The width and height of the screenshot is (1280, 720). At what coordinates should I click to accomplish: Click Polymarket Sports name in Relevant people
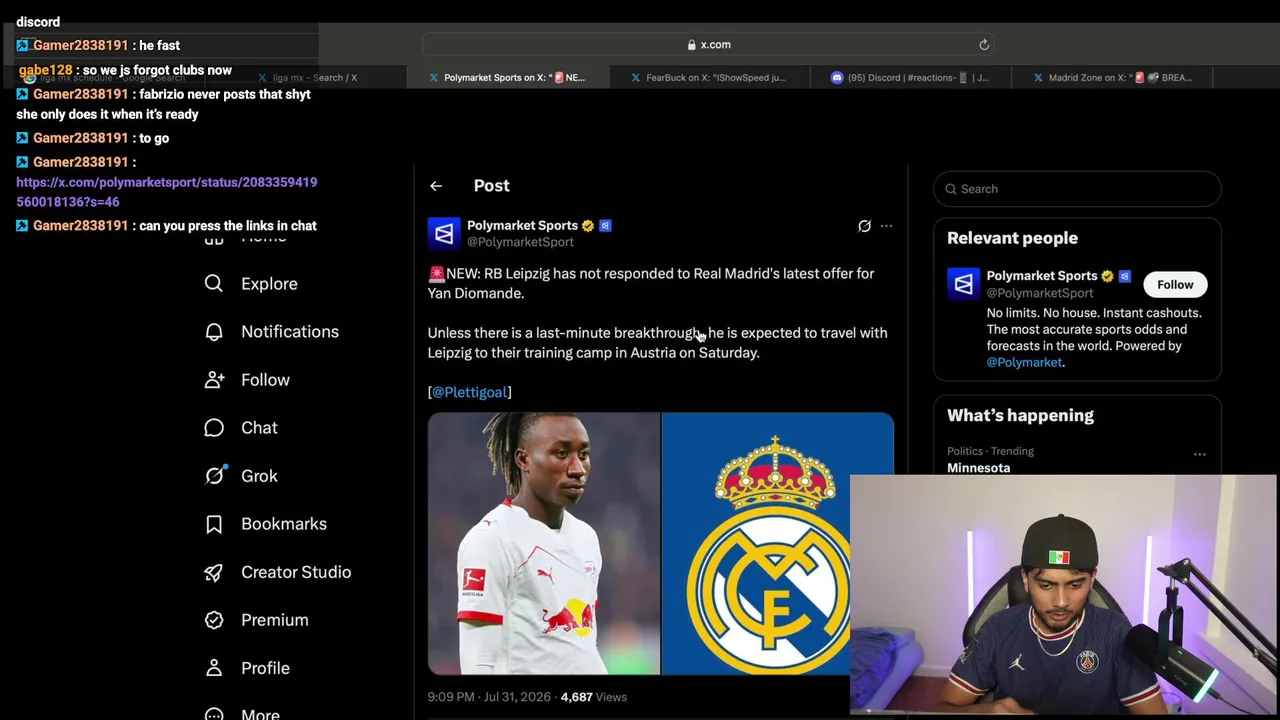click(1042, 276)
